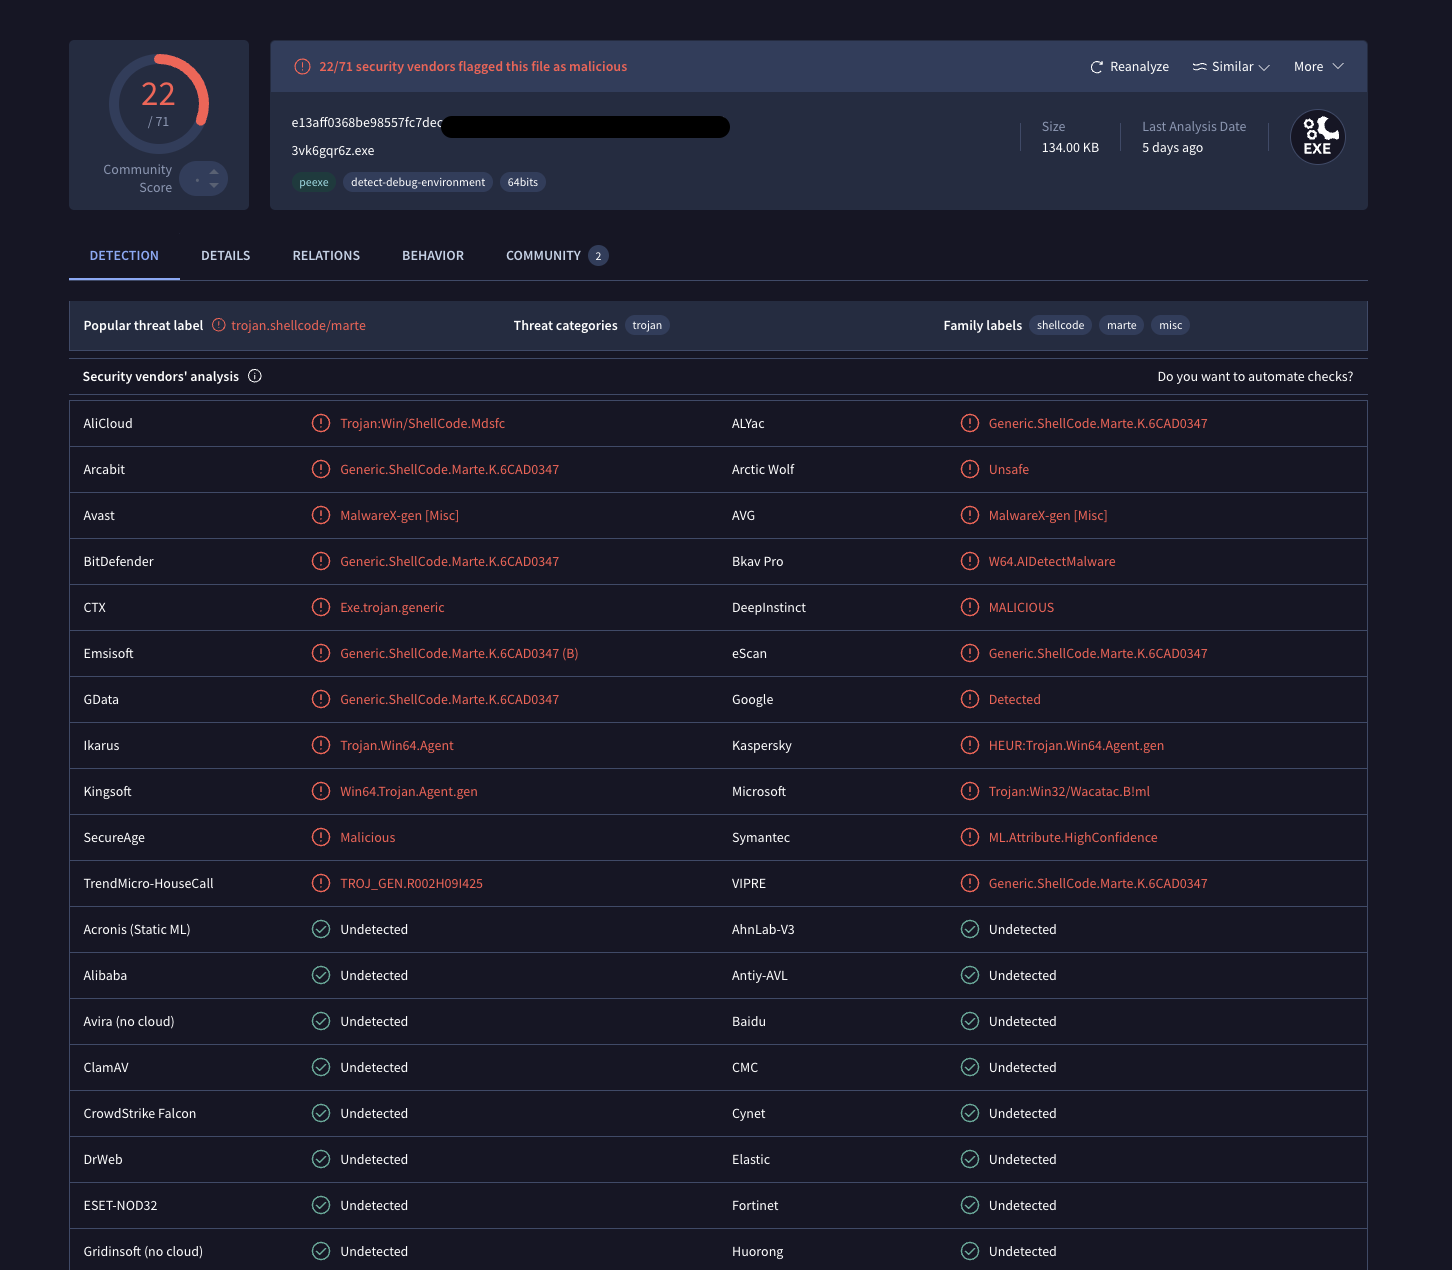Click the file name 3vk6gqr6z.exe
The height and width of the screenshot is (1270, 1452).
click(x=333, y=151)
